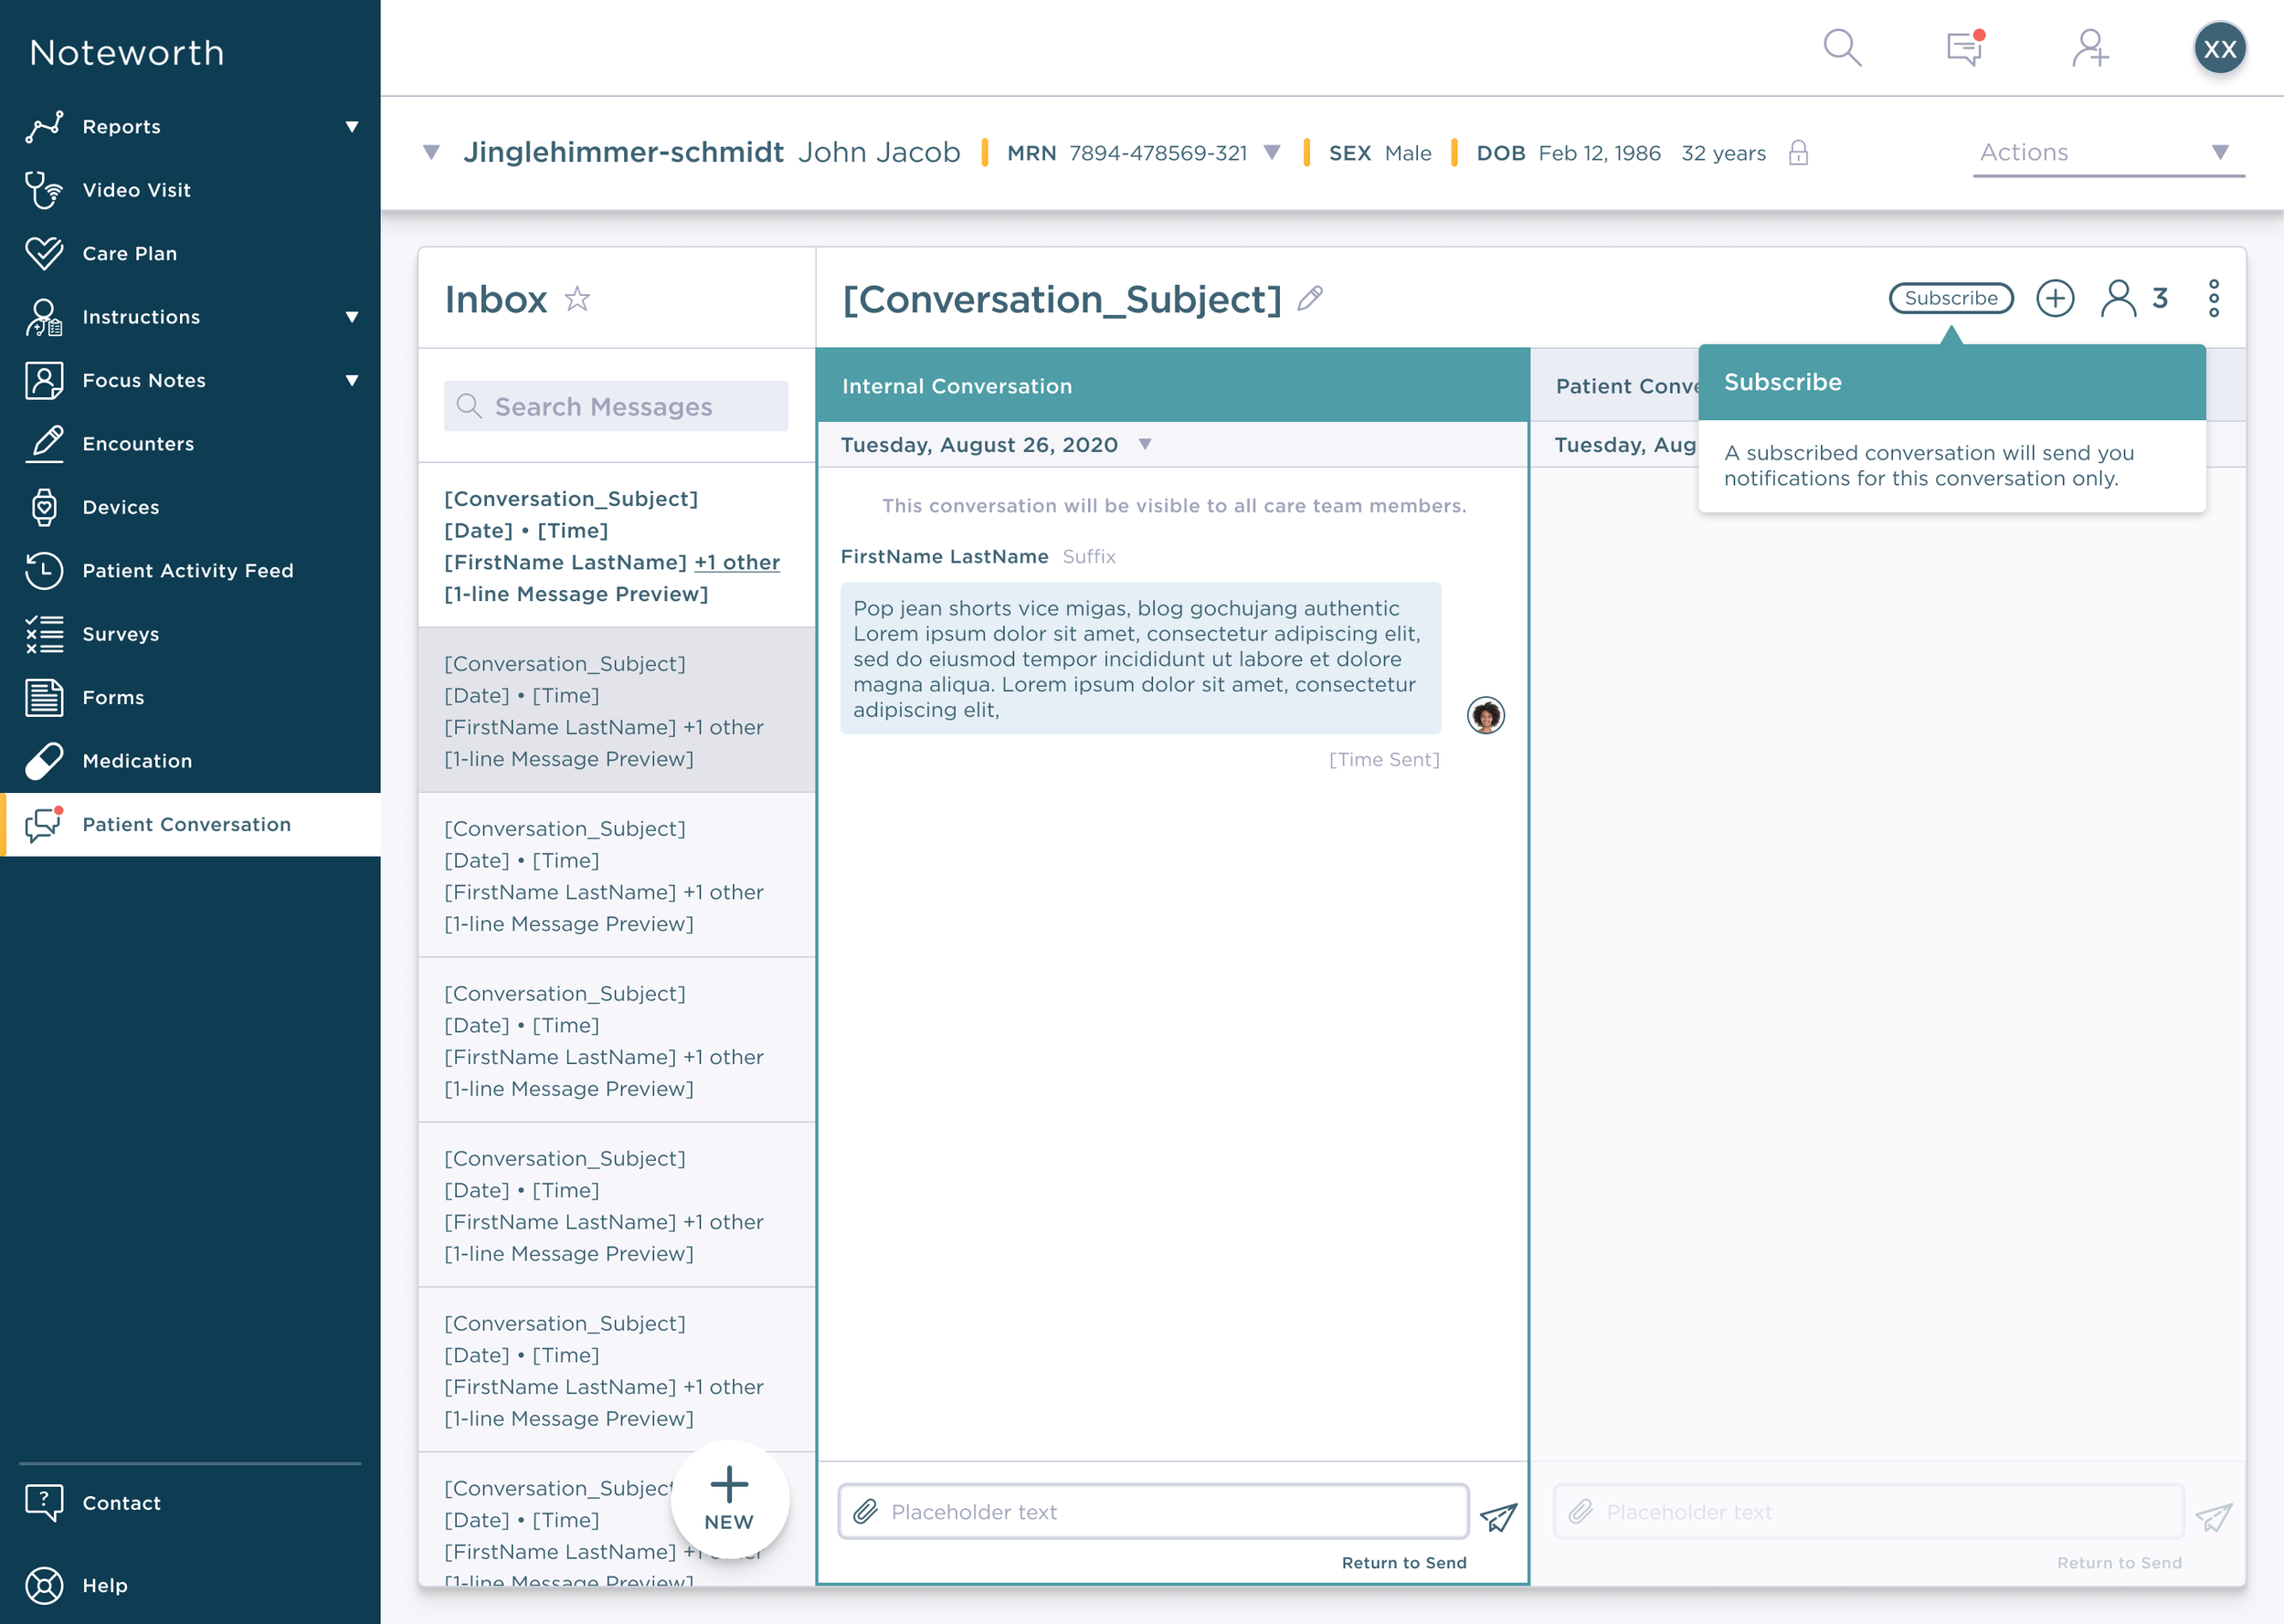The height and width of the screenshot is (1624, 2284).
Task: Open the three-dot more options menu
Action: (x=2214, y=298)
